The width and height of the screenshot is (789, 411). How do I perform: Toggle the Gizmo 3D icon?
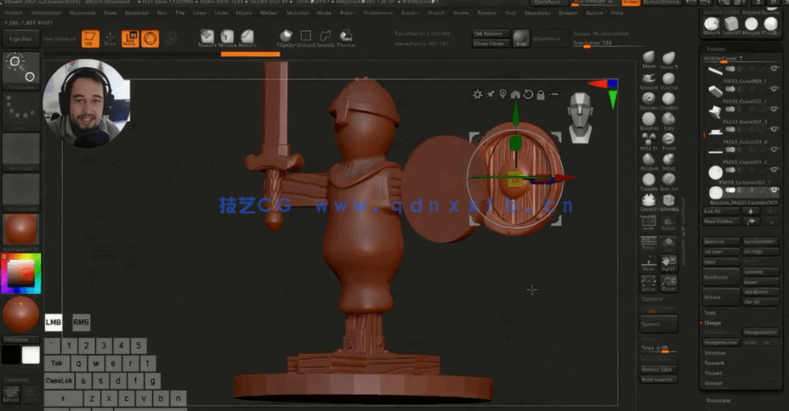pos(150,39)
